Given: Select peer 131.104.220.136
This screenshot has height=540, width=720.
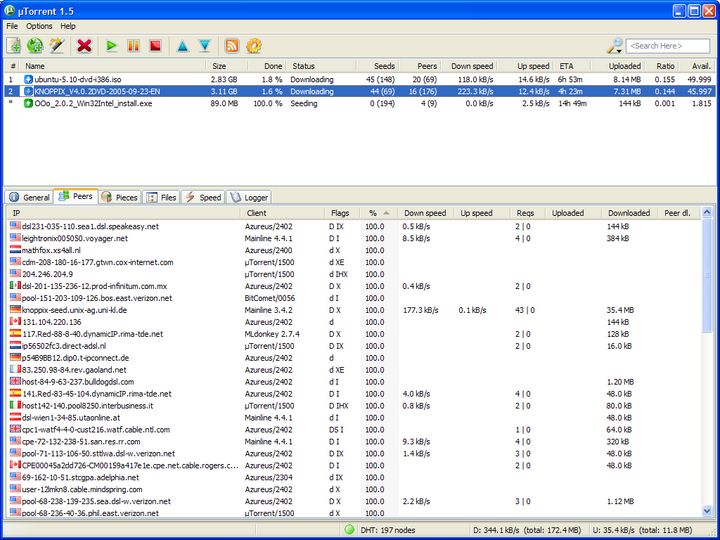Looking at the screenshot, I should pyautogui.click(x=355, y=322).
